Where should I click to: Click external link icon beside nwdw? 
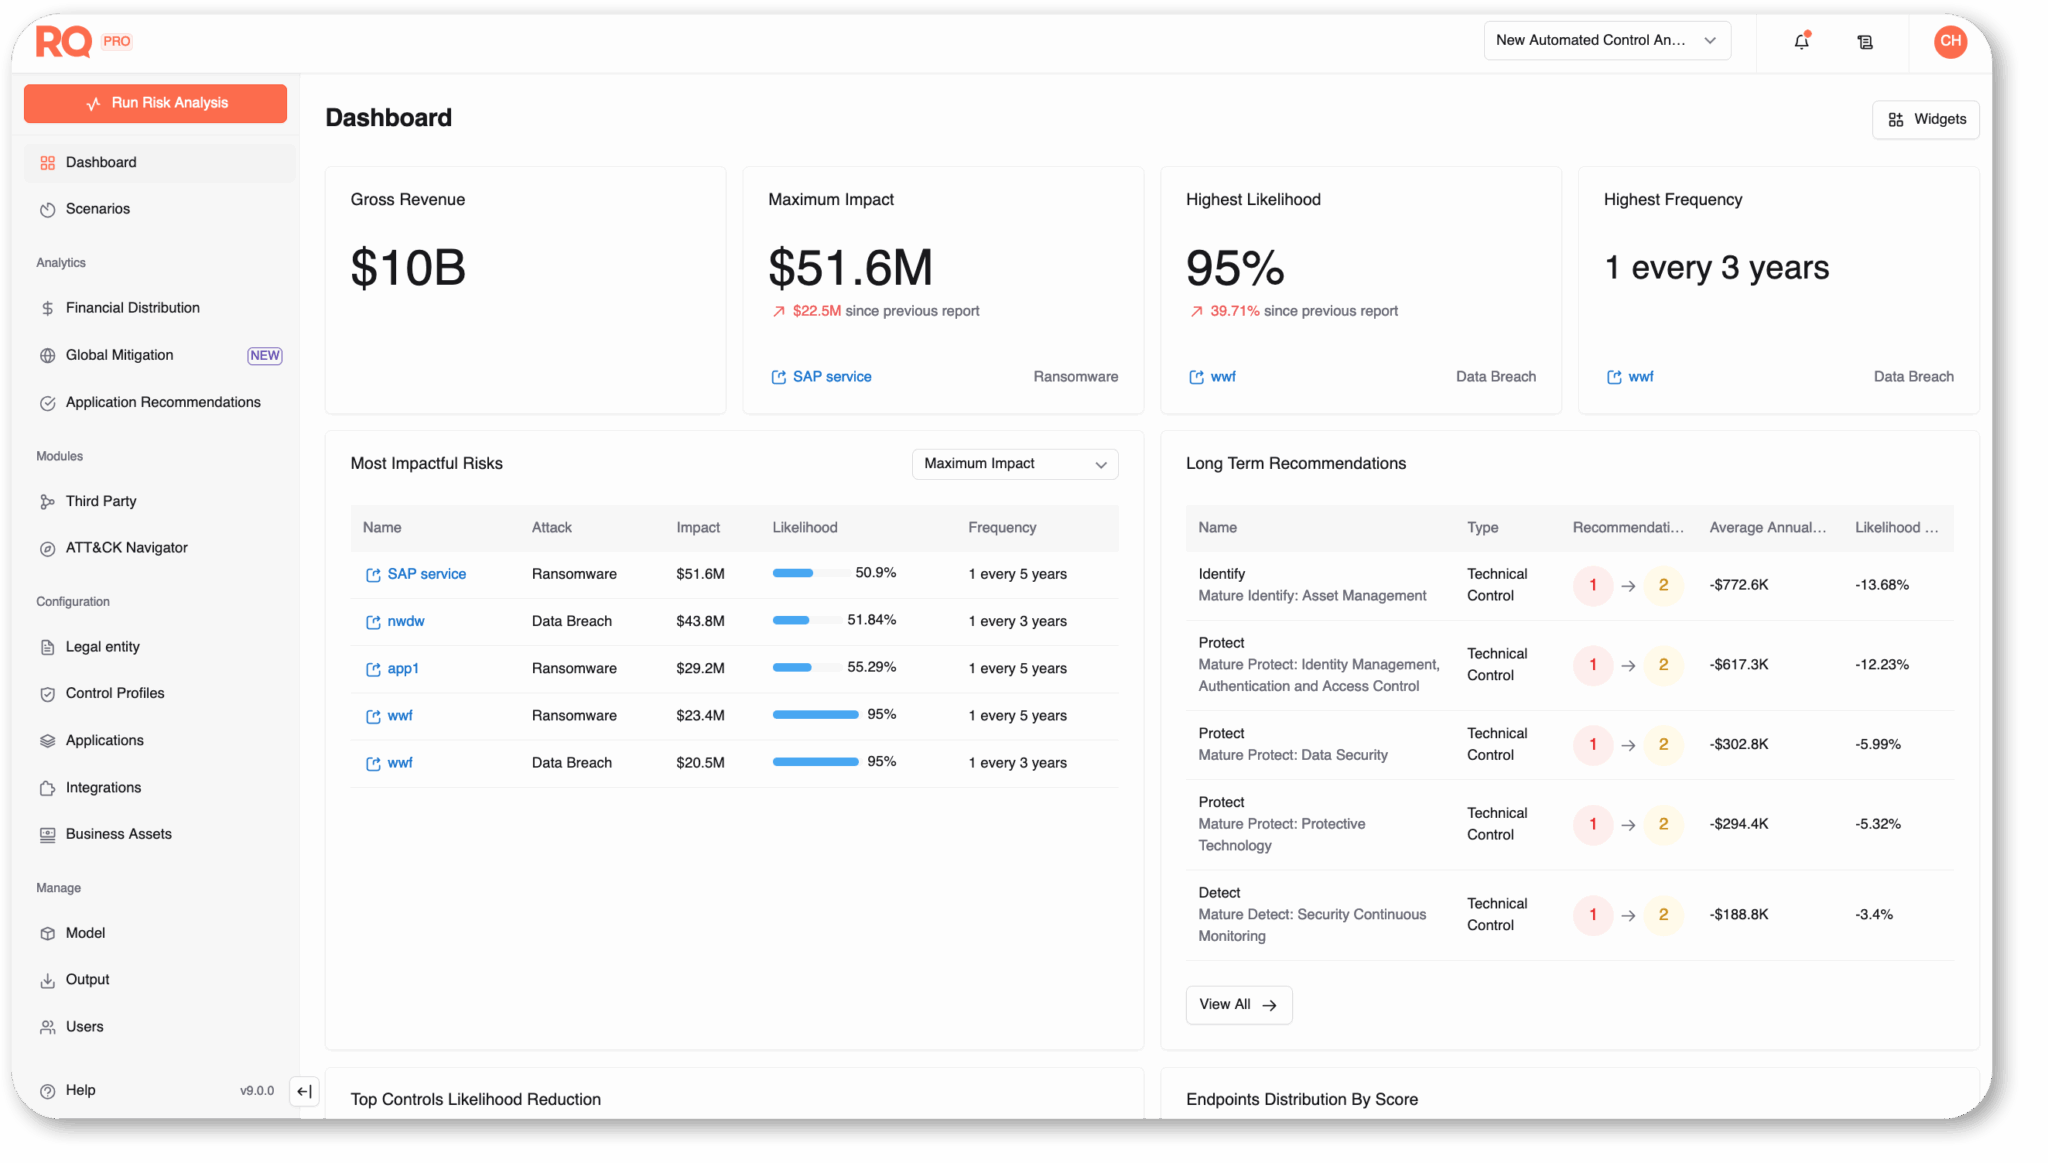click(373, 622)
